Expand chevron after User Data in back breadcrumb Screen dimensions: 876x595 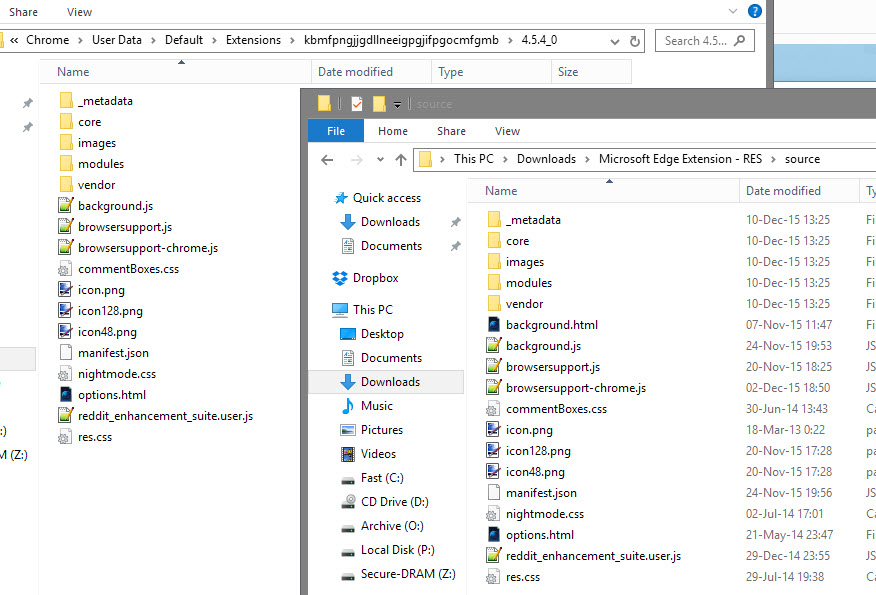point(153,40)
